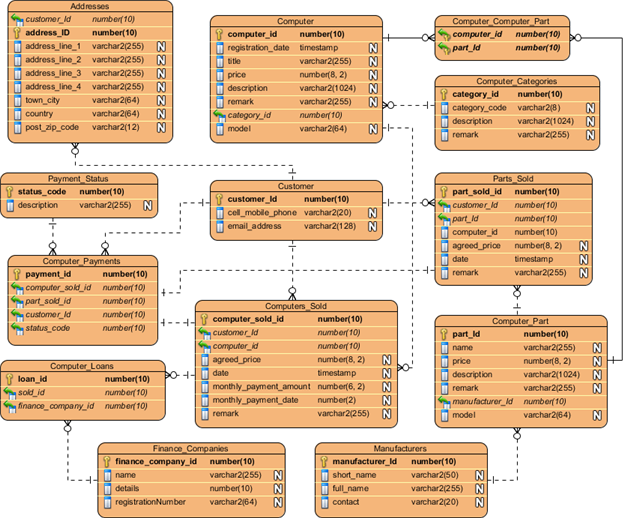
Task: Click the country column in Addresses
Action: 39,114
